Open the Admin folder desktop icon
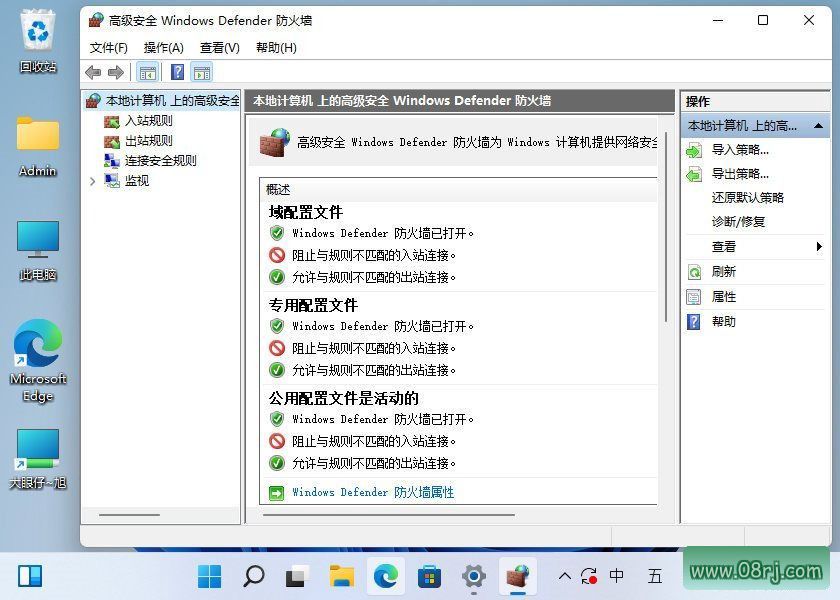Image resolution: width=840 pixels, height=600 pixels. pos(38,146)
